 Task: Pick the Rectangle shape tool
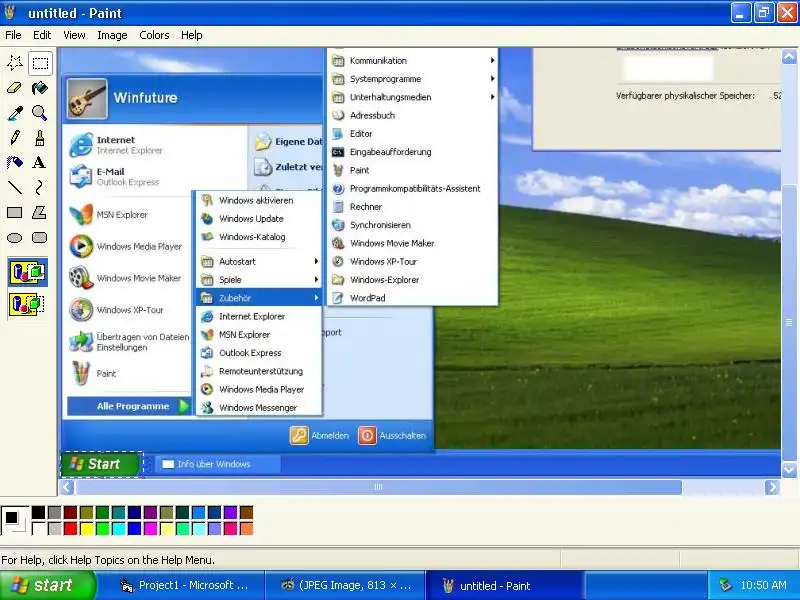pyautogui.click(x=15, y=212)
